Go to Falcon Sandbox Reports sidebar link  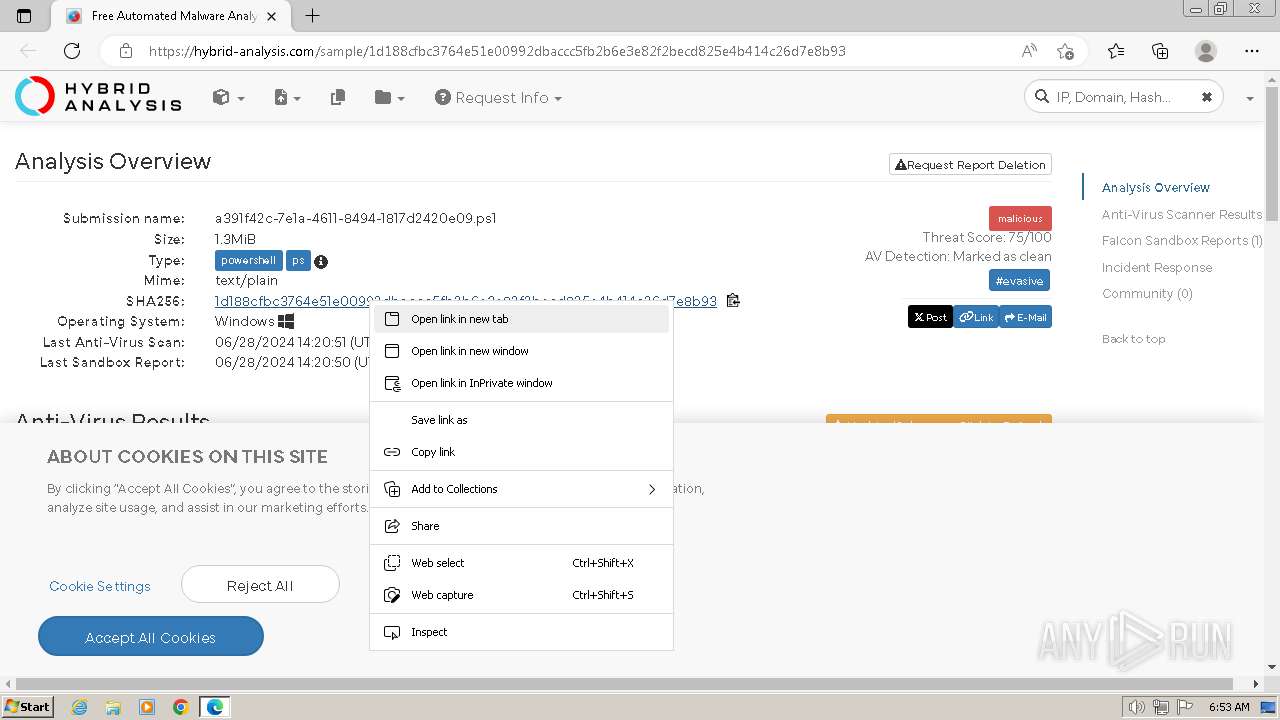pyautogui.click(x=1182, y=240)
